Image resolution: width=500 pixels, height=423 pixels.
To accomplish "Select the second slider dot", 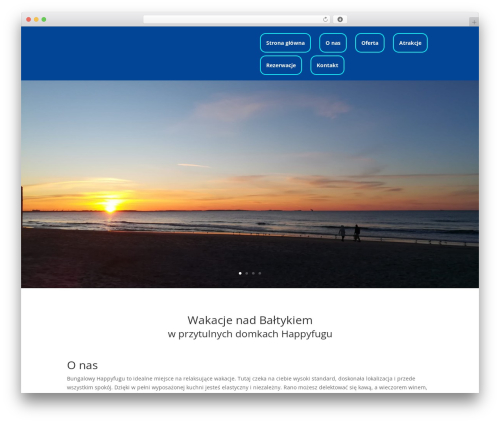I will pos(247,273).
